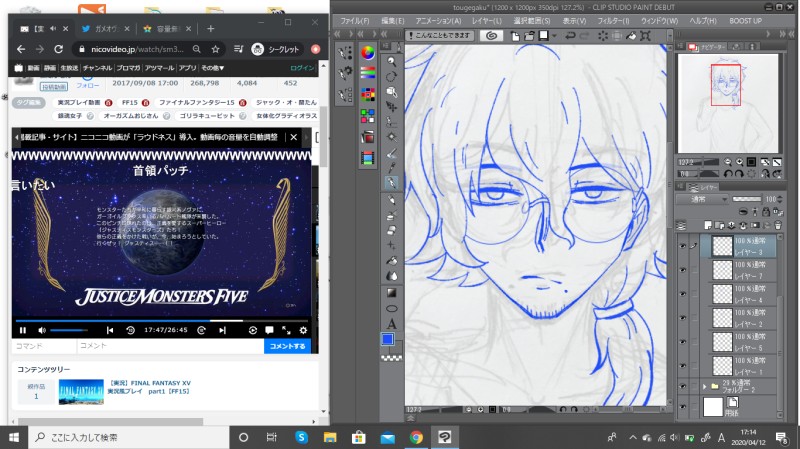Delete layer with trash can icon
This screenshot has width=800, height=449.
coord(778,225)
